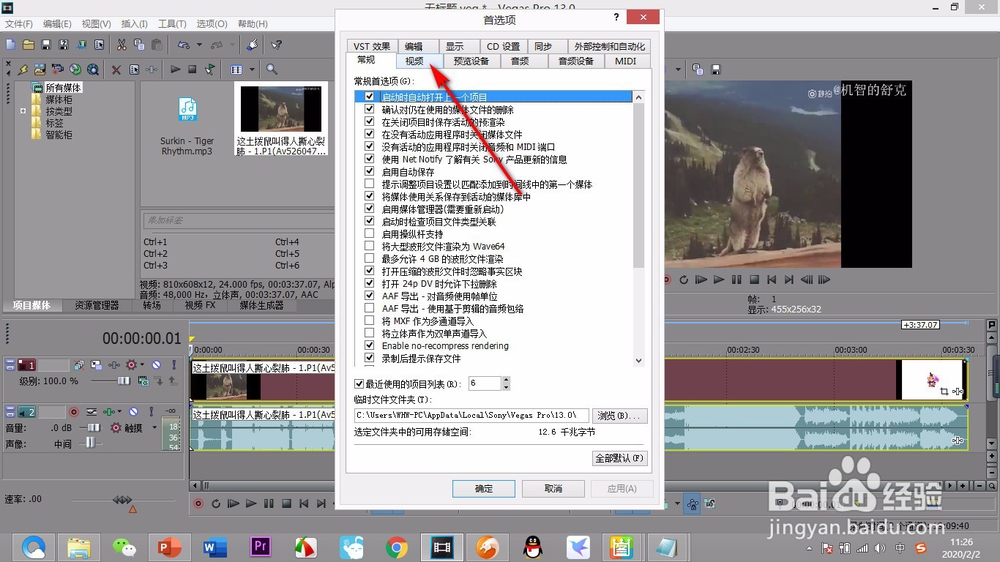Switch to the 资源管理器 panel tab
Image resolution: width=1000 pixels, height=562 pixels.
point(96,306)
